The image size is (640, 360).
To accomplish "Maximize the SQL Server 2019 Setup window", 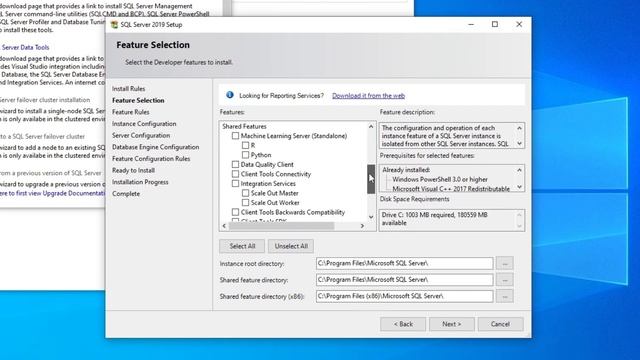I will (x=495, y=24).
